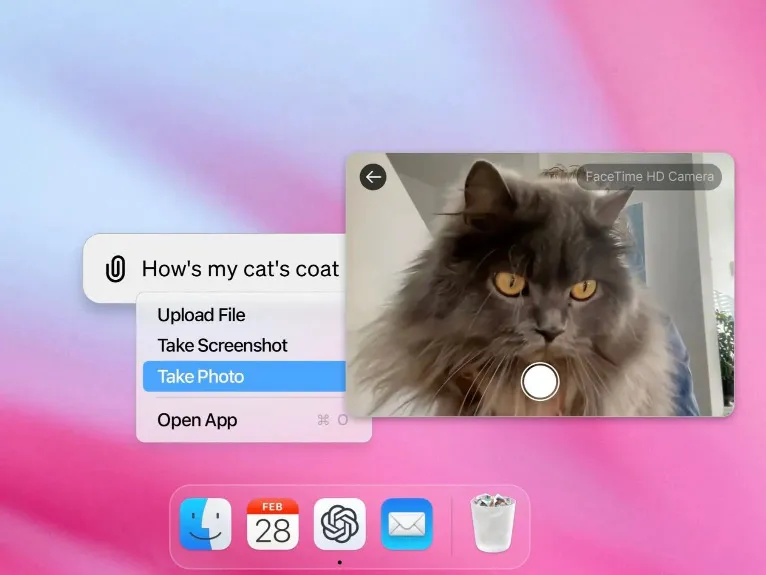This screenshot has height=575, width=766.
Task: Choose Upload File from the attachment menu
Action: [201, 315]
